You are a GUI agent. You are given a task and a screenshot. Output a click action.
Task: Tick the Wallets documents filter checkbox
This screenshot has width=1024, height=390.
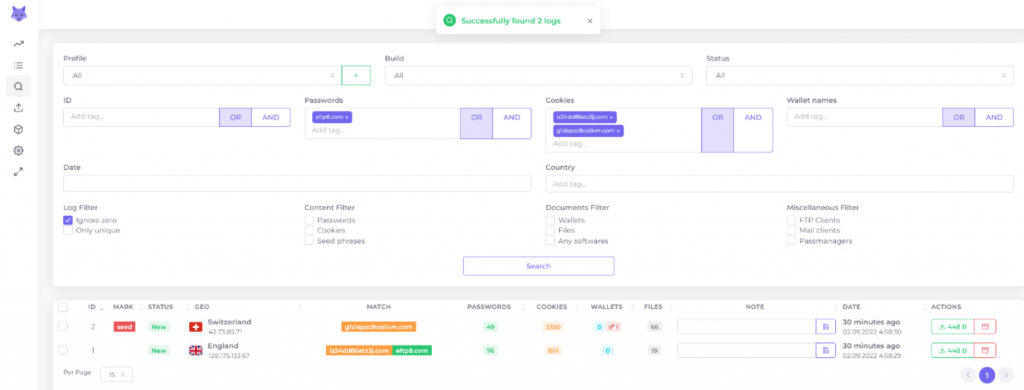pos(550,220)
